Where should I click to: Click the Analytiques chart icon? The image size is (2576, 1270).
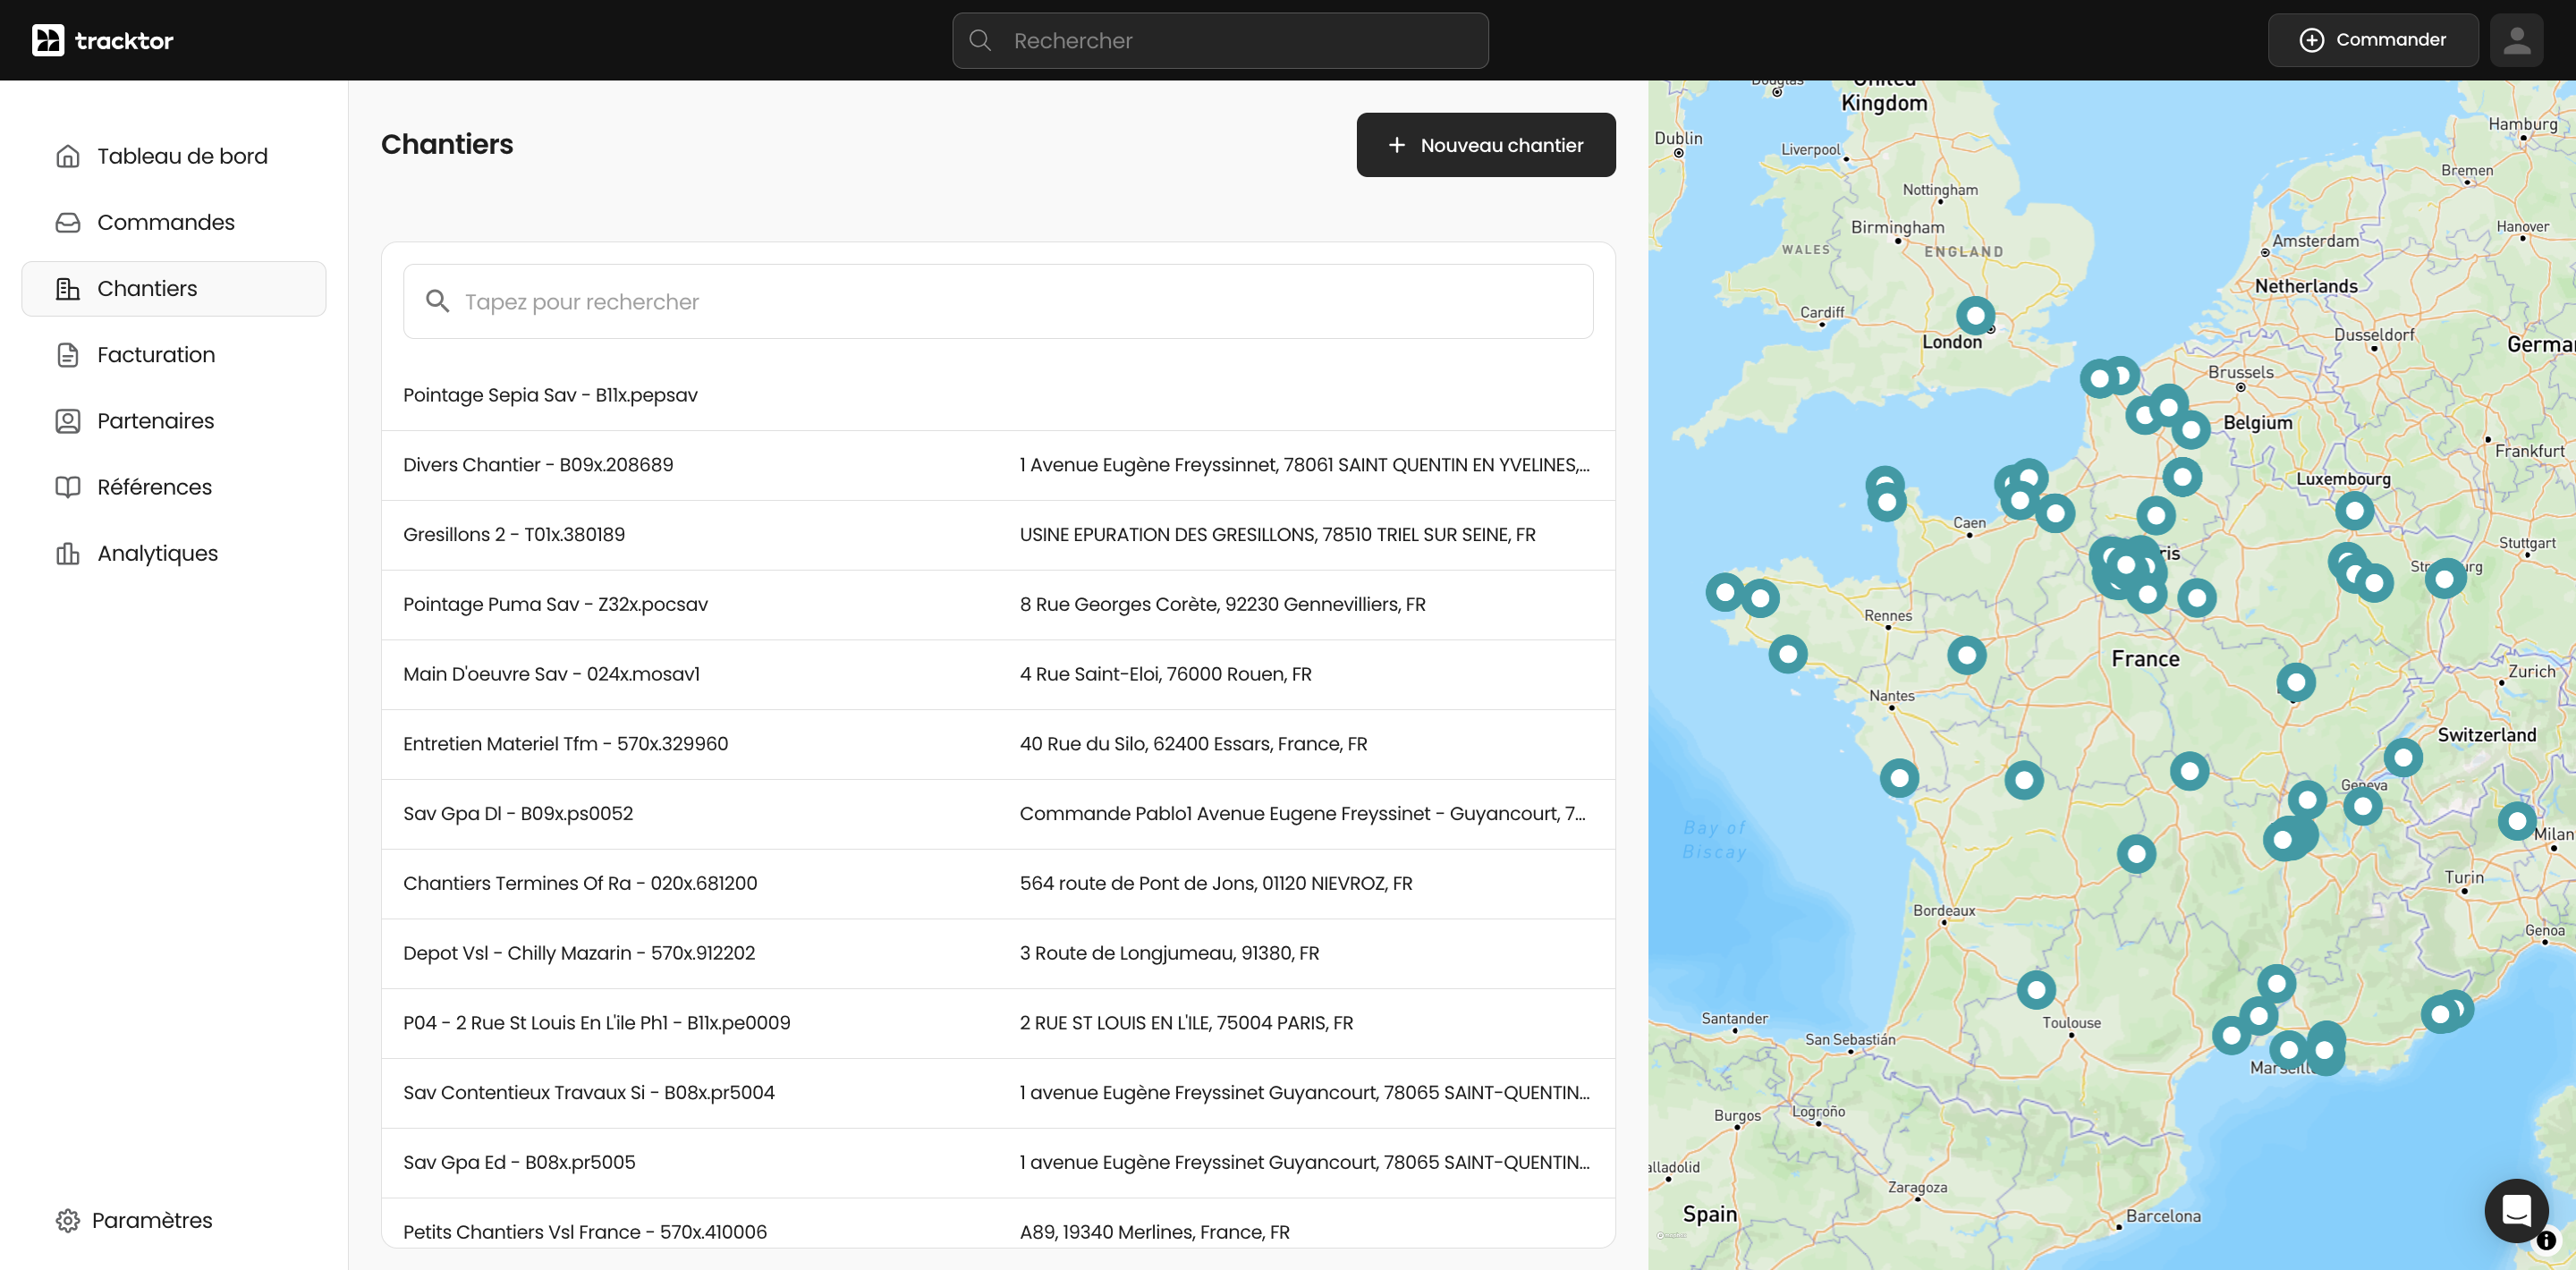point(68,553)
